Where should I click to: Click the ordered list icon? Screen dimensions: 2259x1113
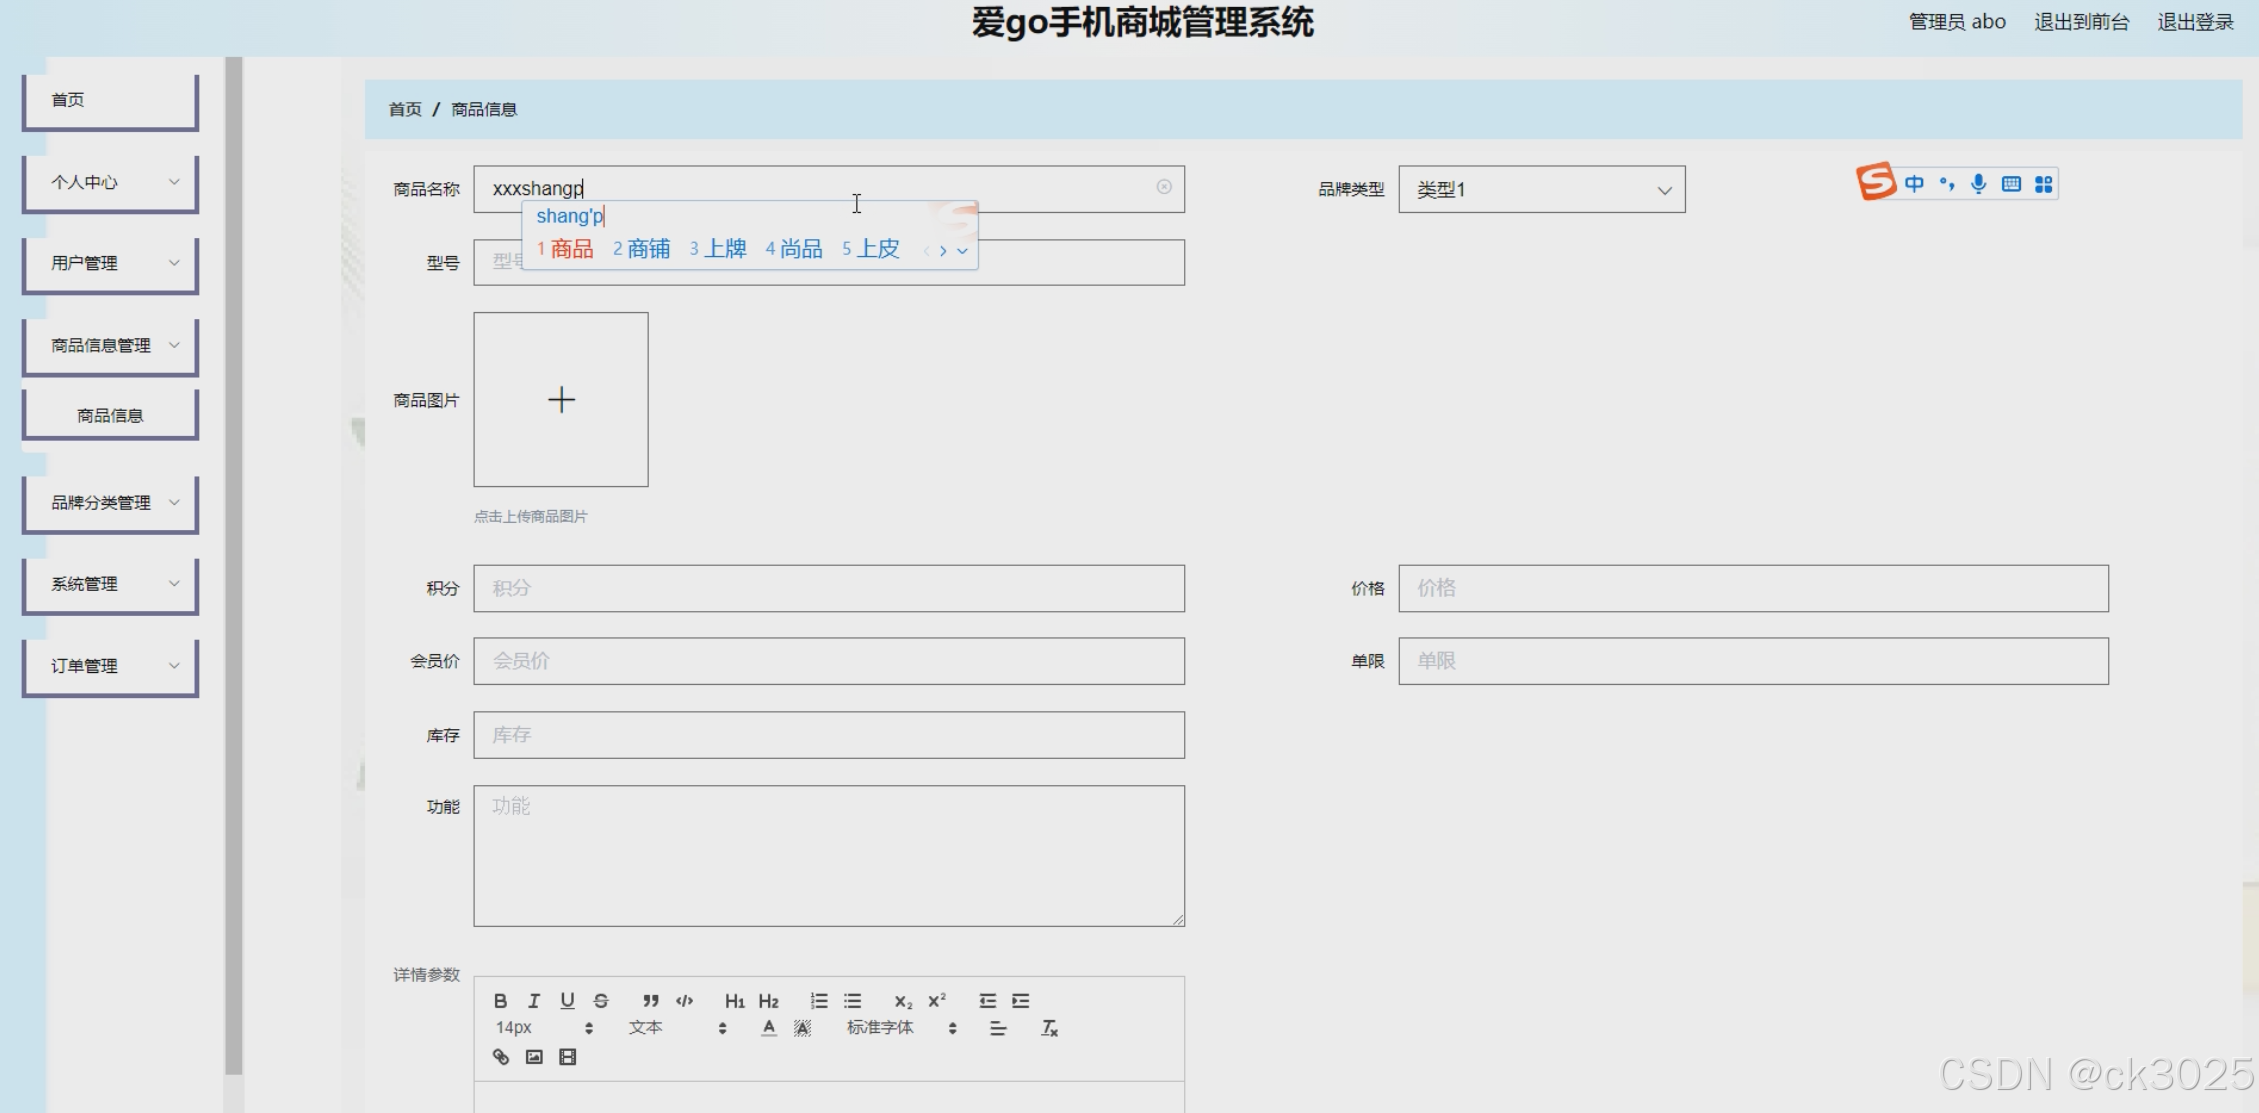tap(819, 1001)
